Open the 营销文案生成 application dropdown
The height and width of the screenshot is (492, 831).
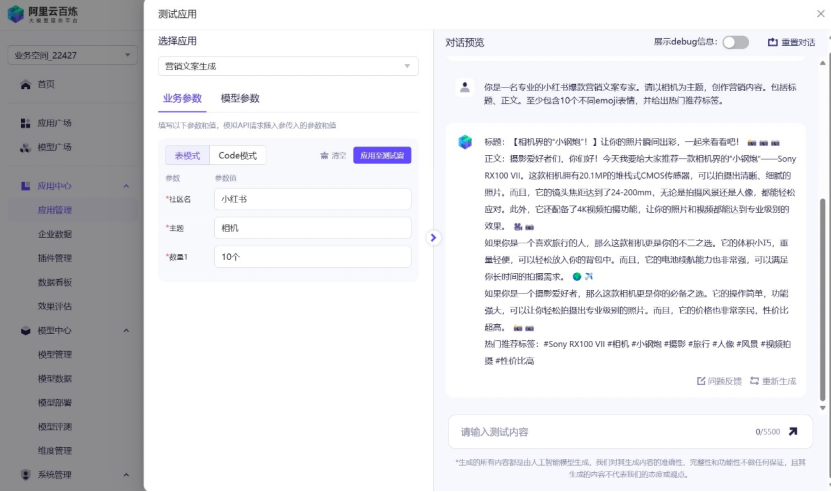288,66
